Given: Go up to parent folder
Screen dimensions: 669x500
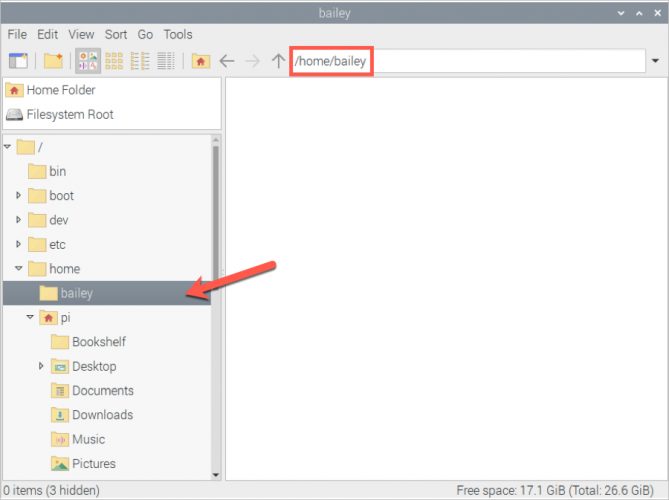Looking at the screenshot, I should tap(278, 61).
